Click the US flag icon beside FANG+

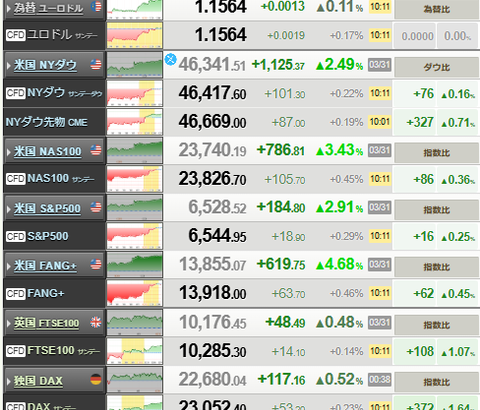coord(96,264)
